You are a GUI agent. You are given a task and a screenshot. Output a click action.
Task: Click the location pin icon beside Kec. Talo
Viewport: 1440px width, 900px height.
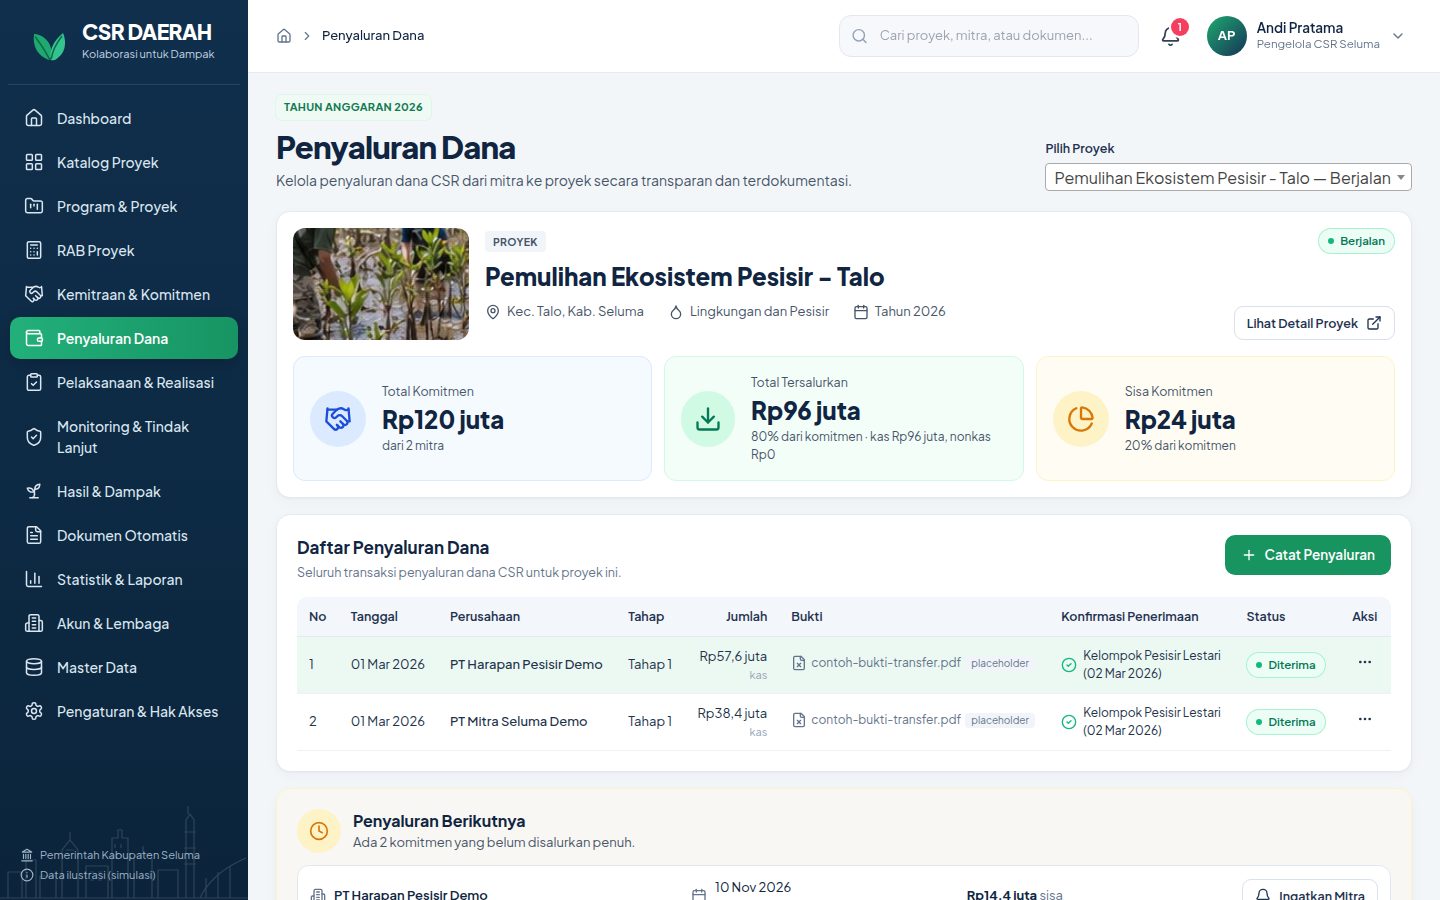493,312
